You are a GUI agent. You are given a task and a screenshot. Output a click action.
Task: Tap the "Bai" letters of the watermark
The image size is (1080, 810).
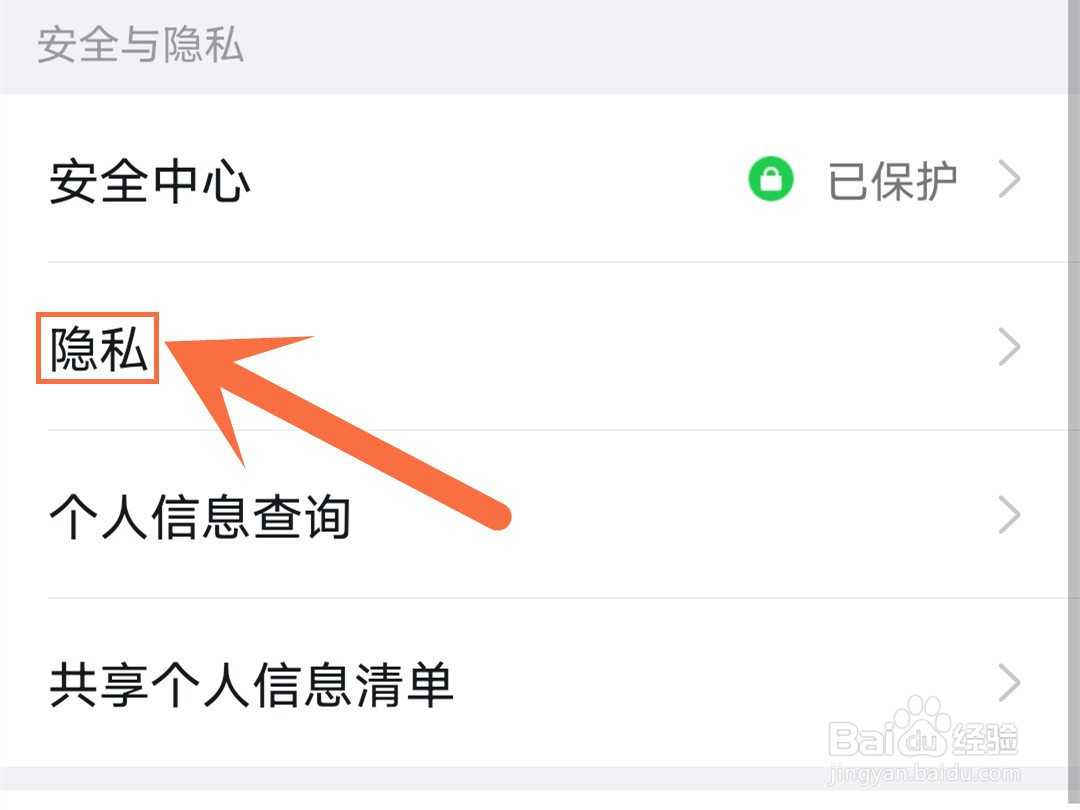coord(860,739)
